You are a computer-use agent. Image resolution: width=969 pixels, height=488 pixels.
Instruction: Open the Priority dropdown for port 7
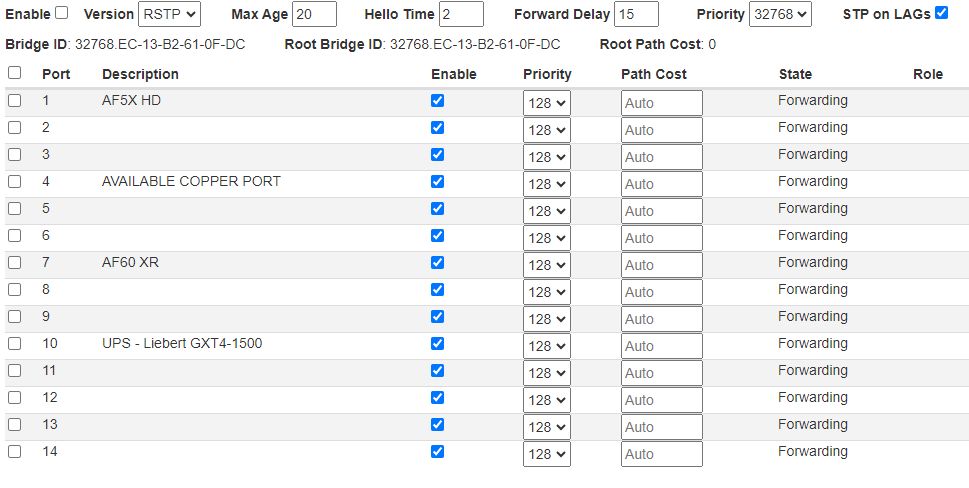coord(546,265)
